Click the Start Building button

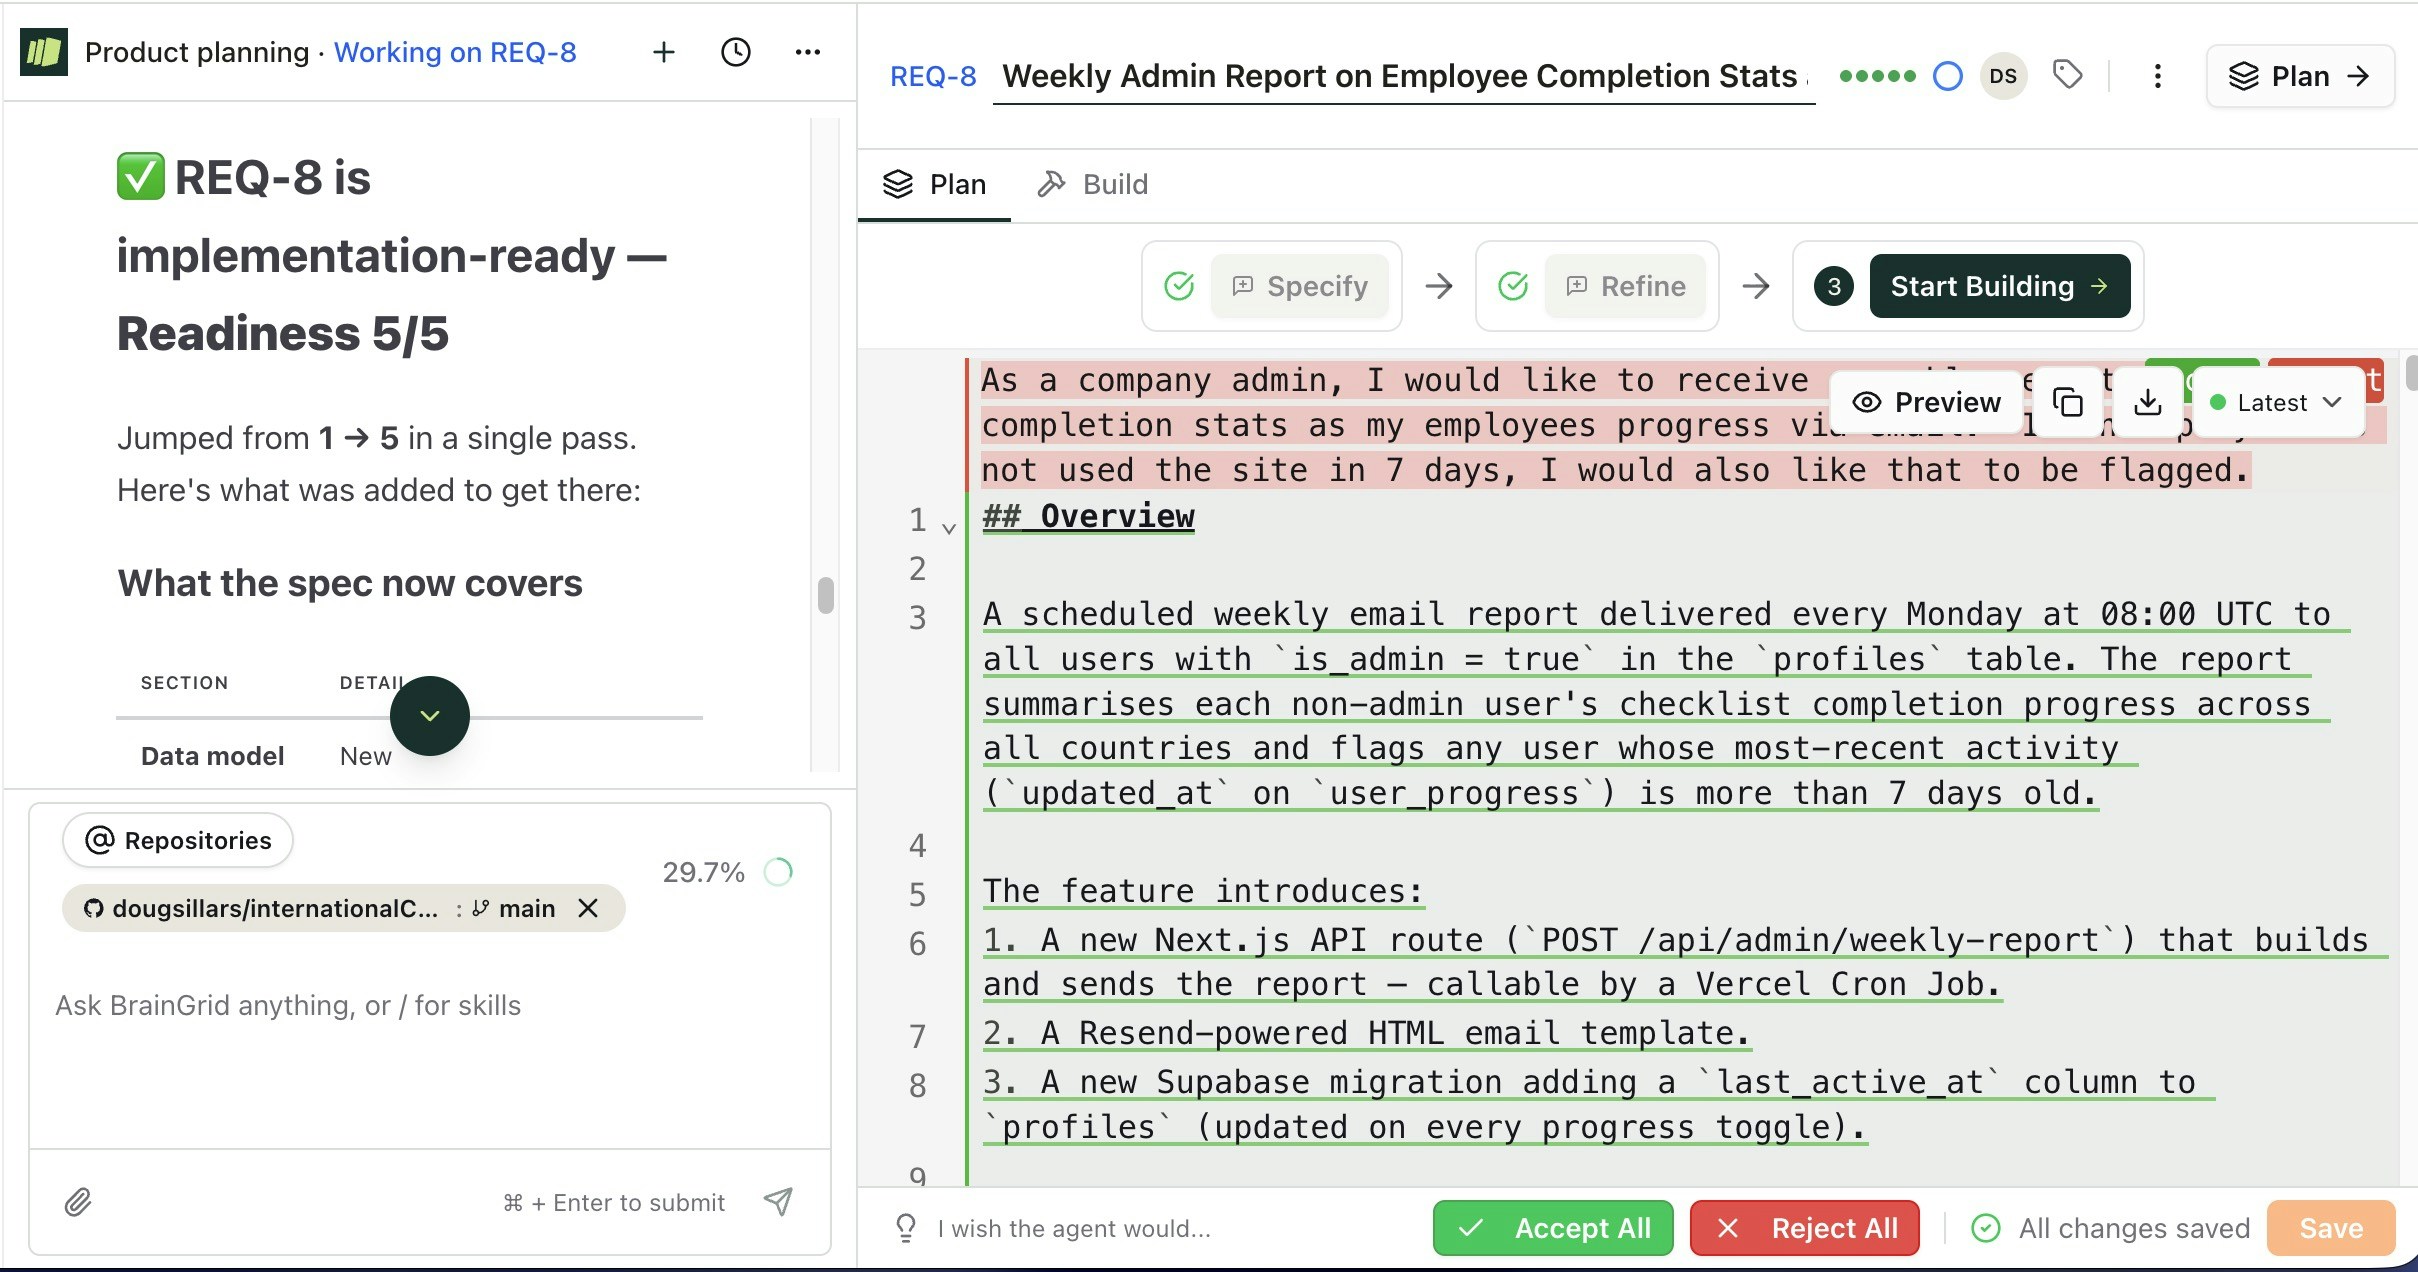tap(1999, 286)
